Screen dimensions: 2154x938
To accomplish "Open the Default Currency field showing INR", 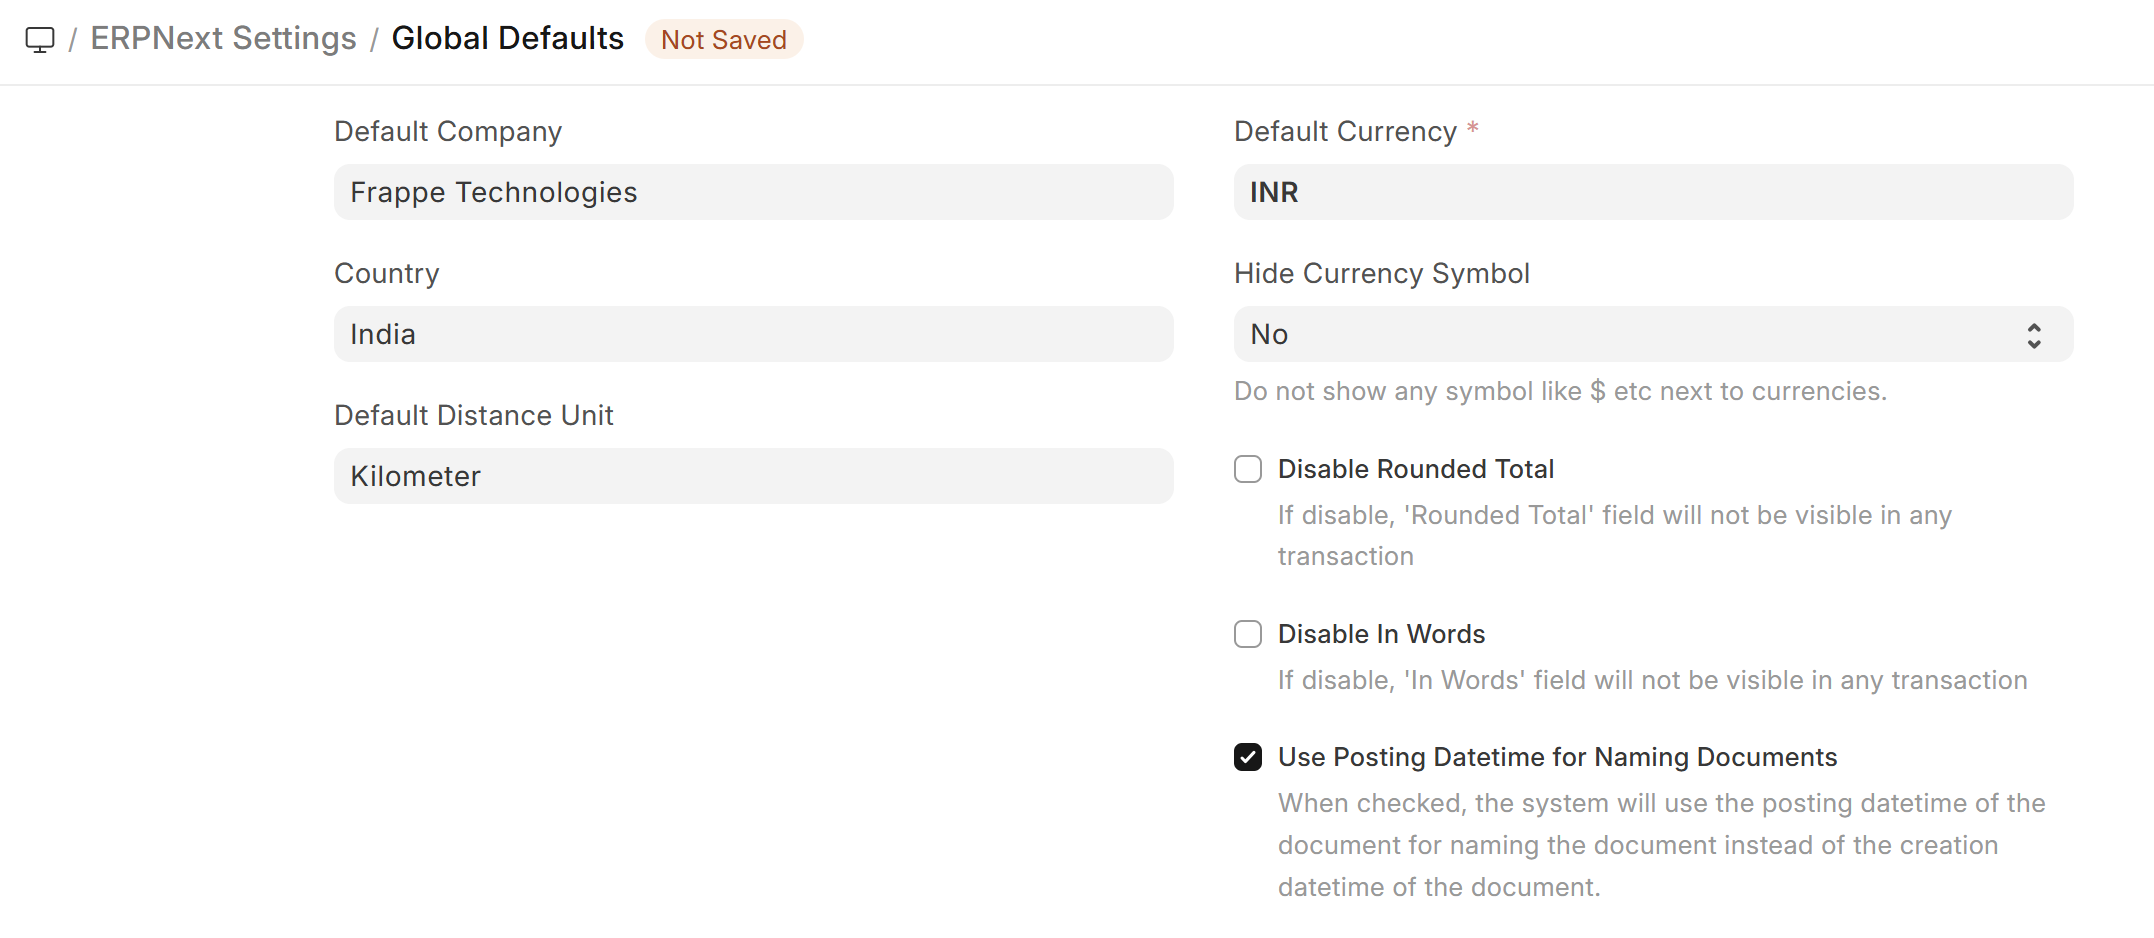I will 1652,192.
